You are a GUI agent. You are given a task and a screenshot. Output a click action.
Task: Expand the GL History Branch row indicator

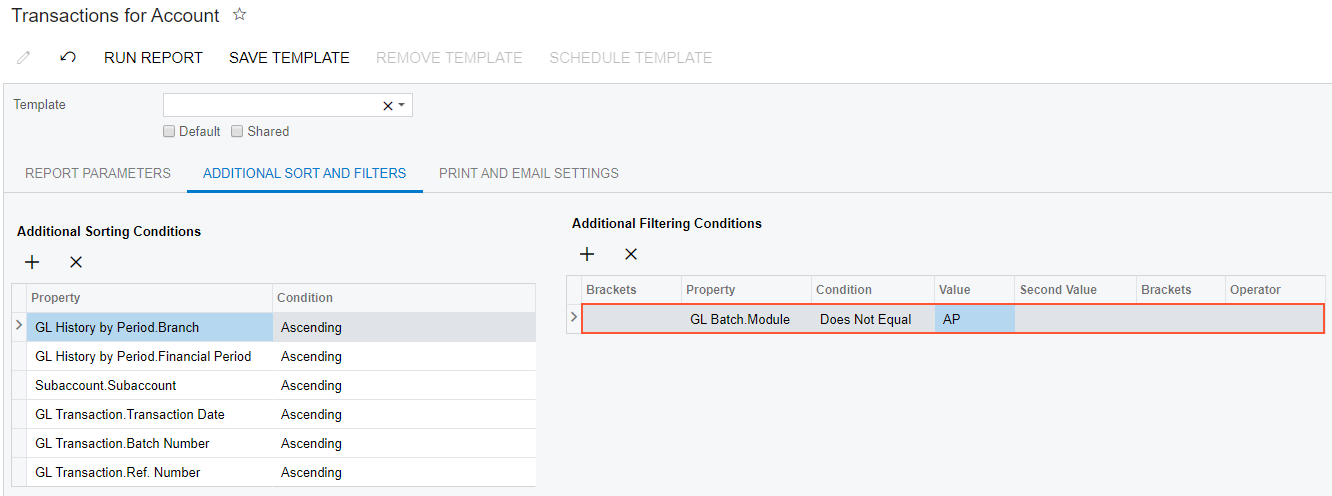tap(19, 326)
